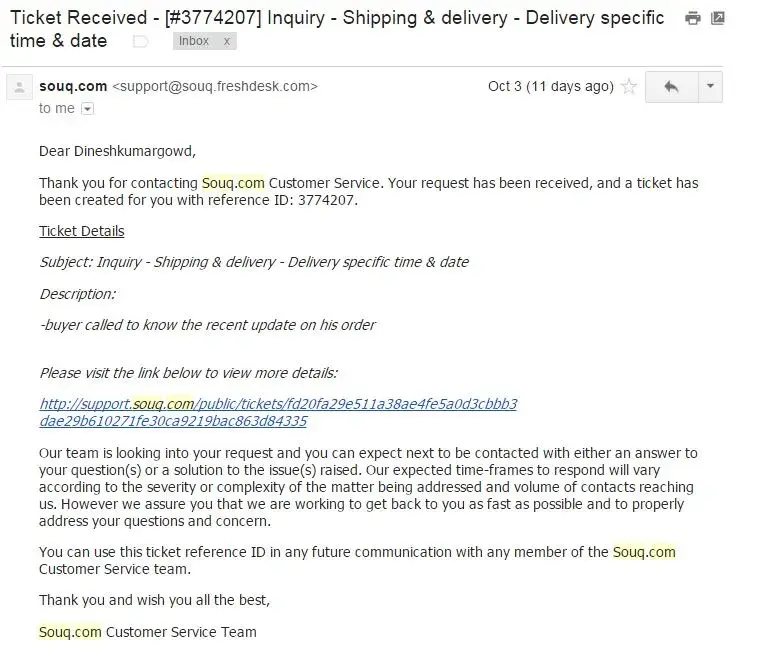
Task: Click the Reply arrow button
Action: click(x=671, y=87)
